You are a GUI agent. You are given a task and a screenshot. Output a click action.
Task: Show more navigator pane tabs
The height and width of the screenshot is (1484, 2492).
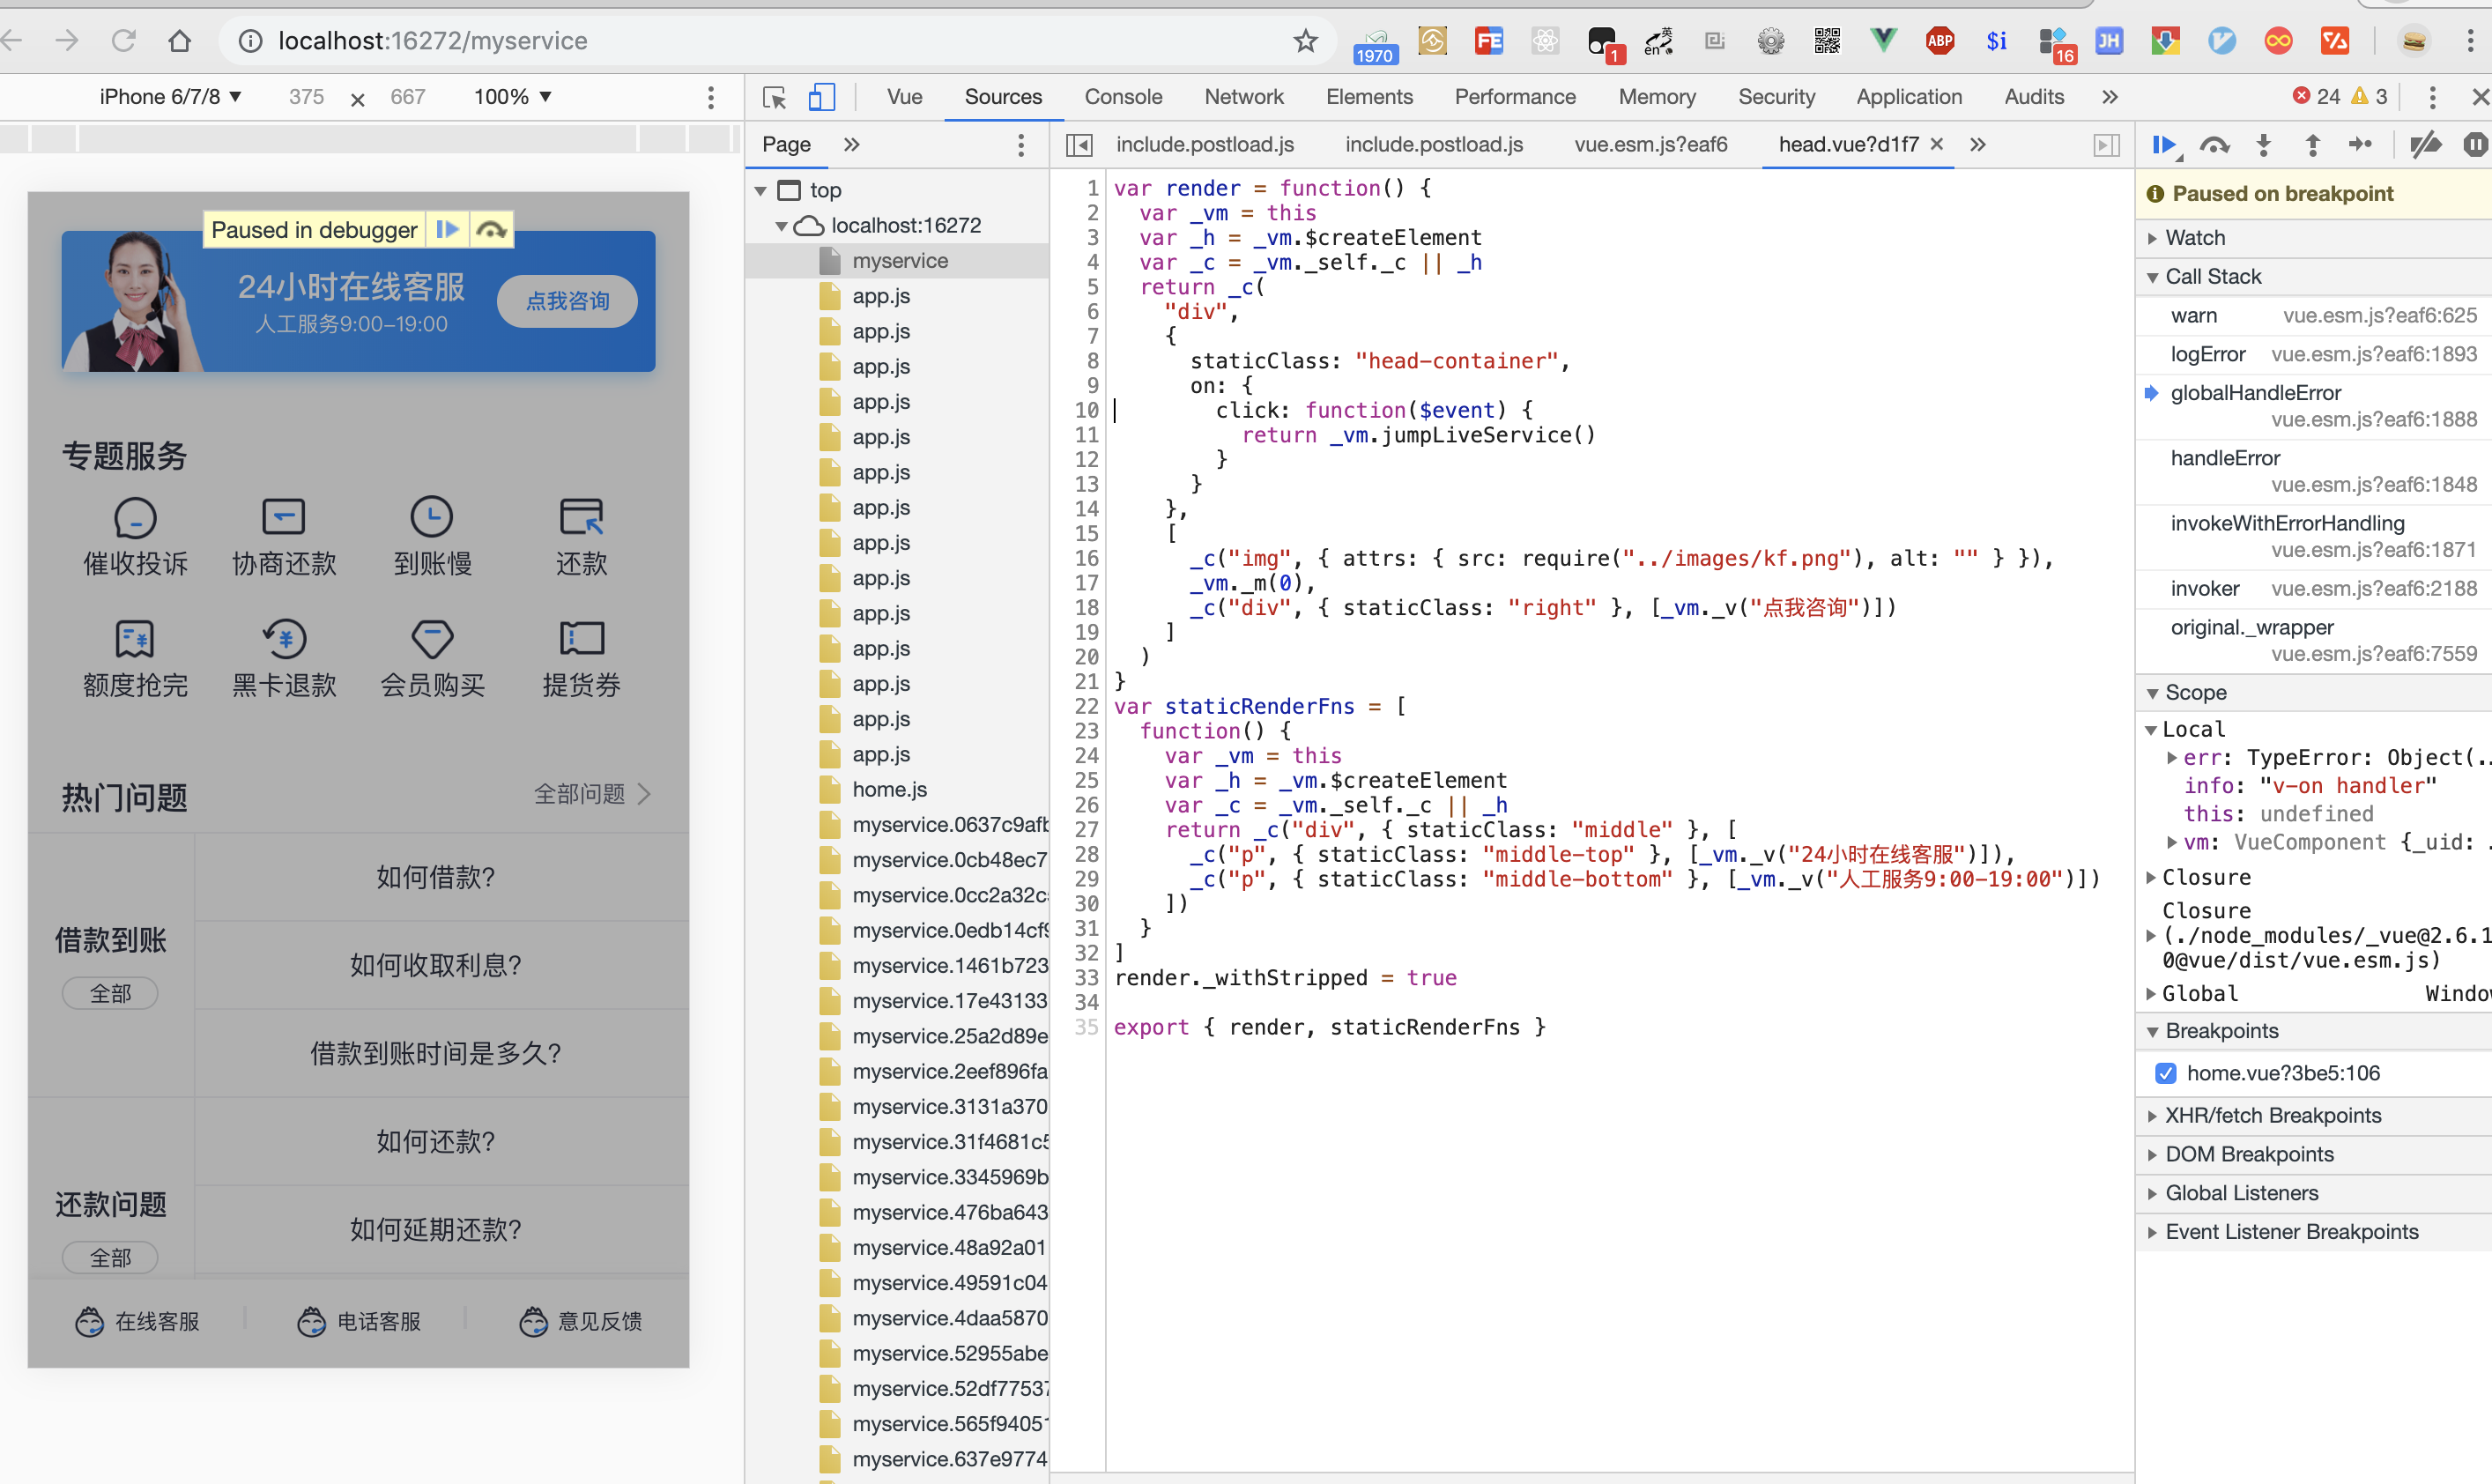pos(851,145)
